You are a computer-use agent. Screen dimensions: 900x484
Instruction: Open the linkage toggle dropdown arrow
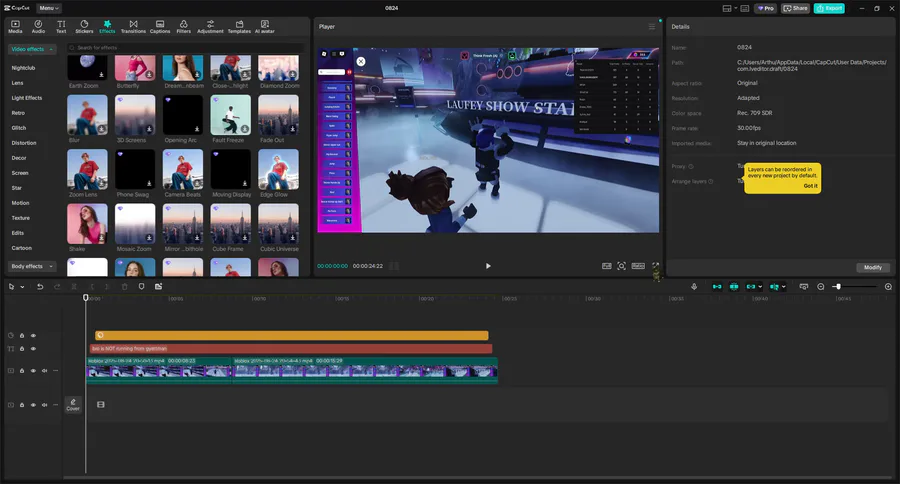coord(760,287)
